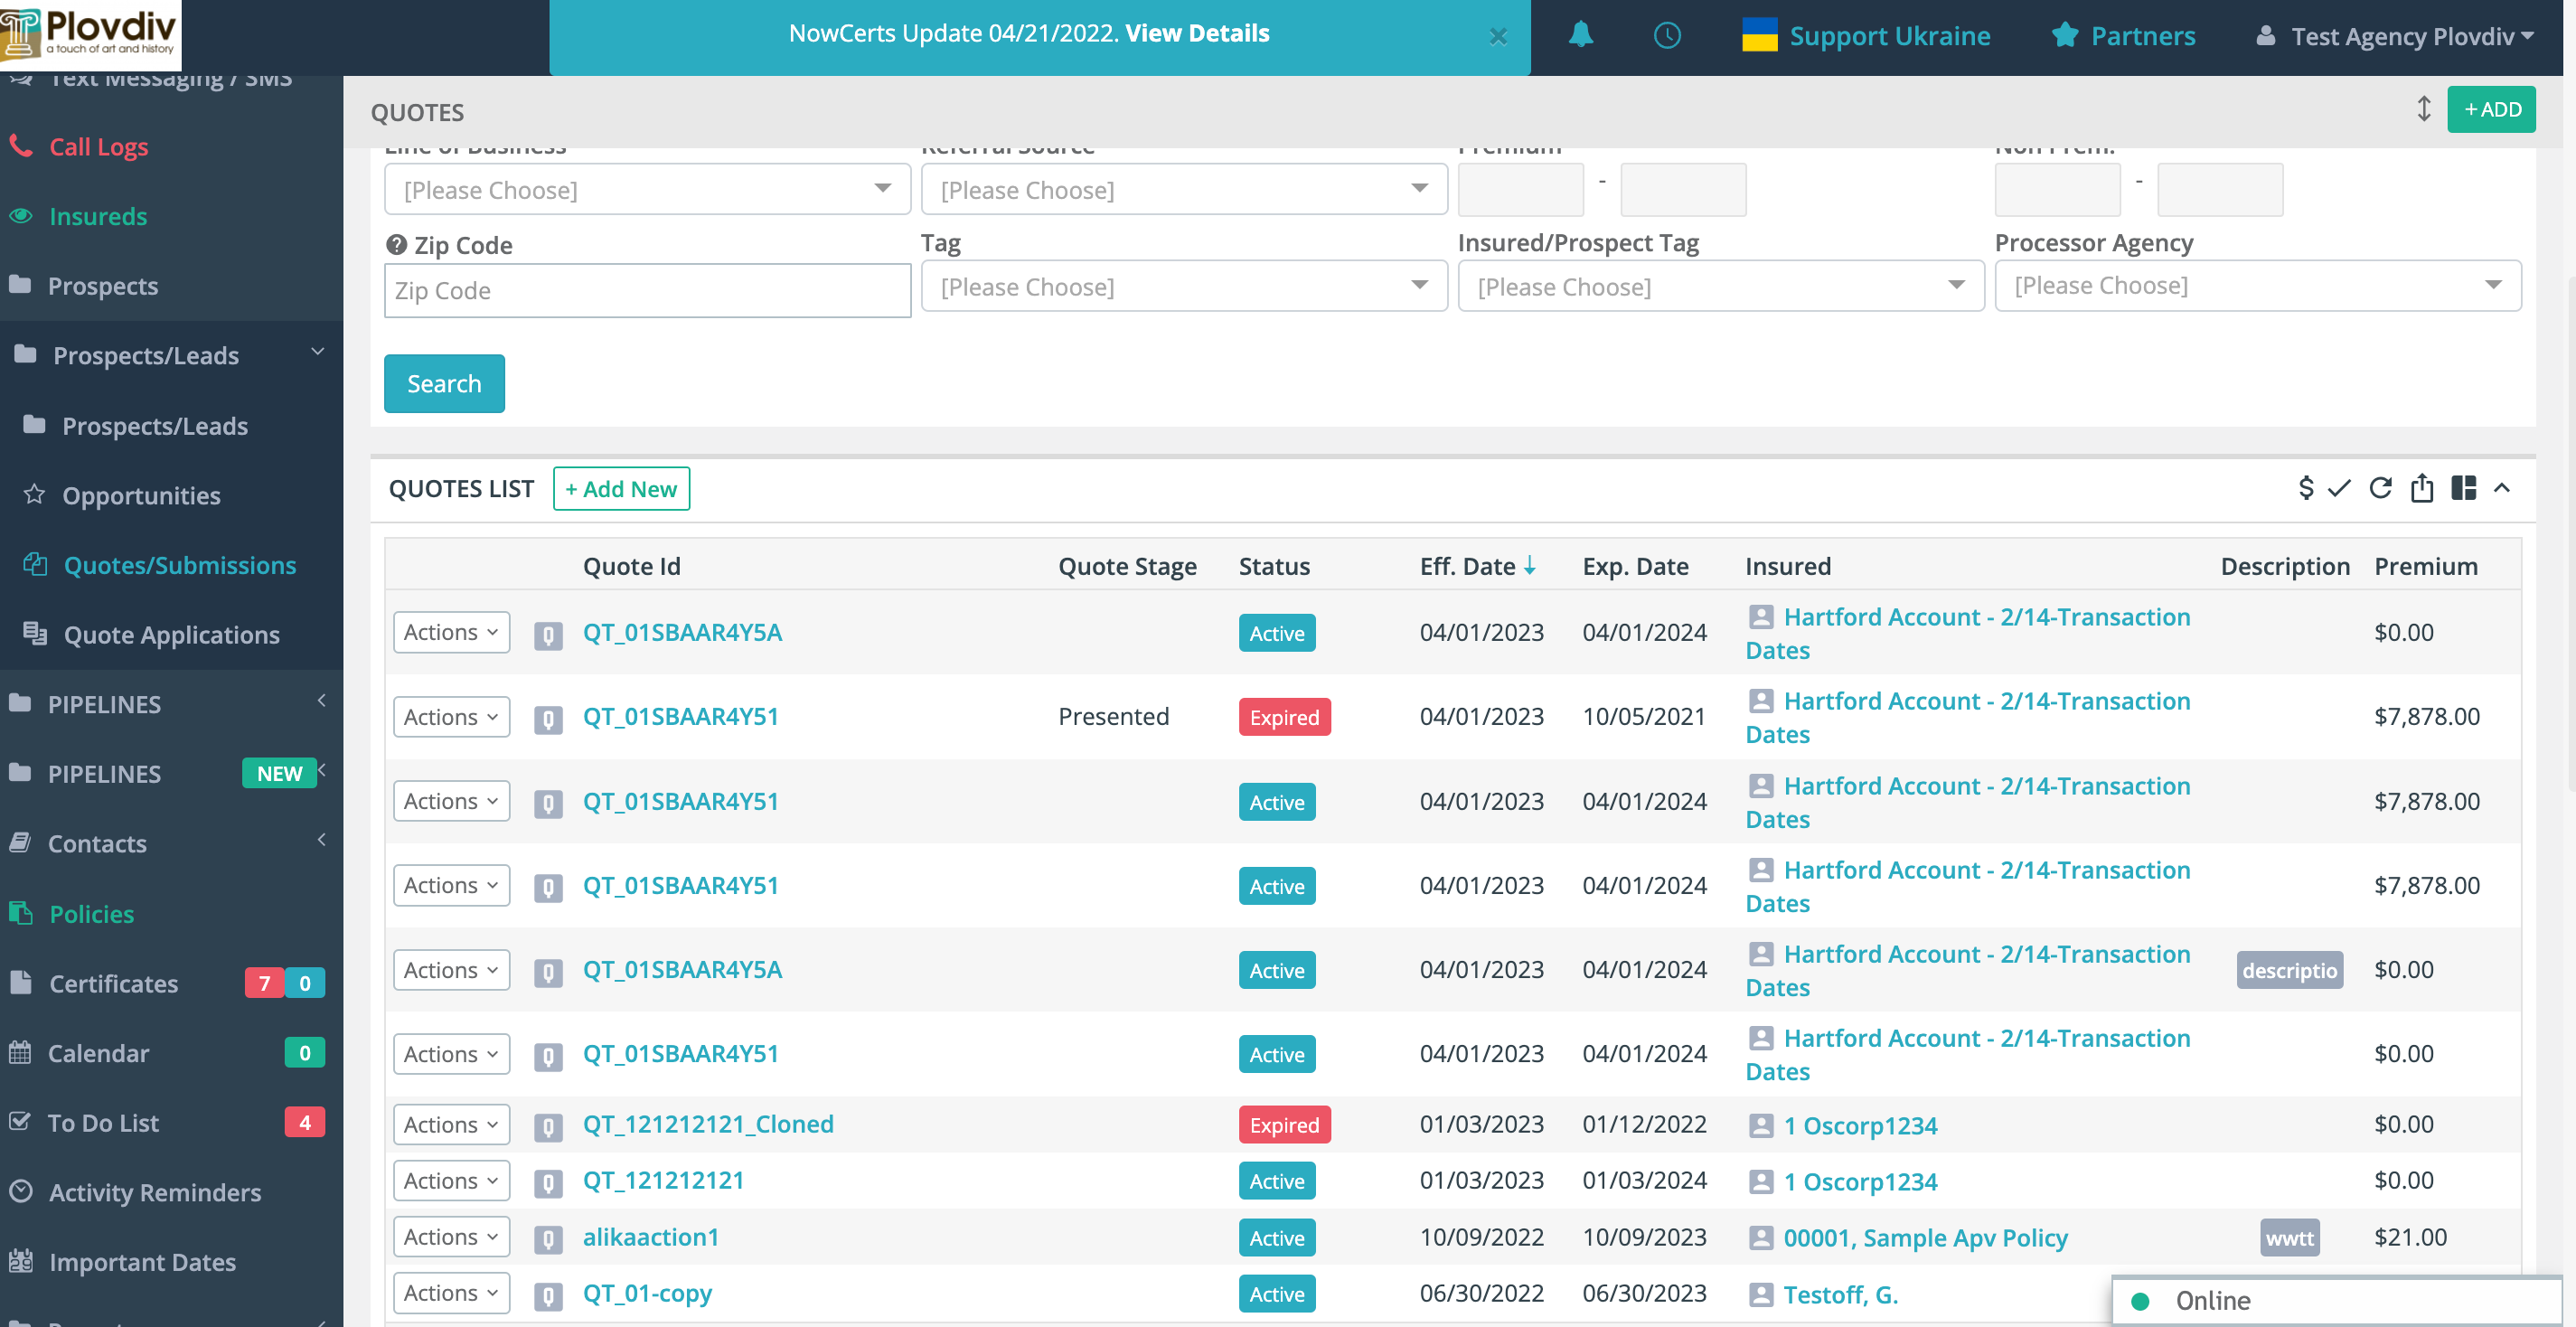Screen dimensions: 2576x1327
Task: Open the Line of Business dropdown
Action: (646, 189)
